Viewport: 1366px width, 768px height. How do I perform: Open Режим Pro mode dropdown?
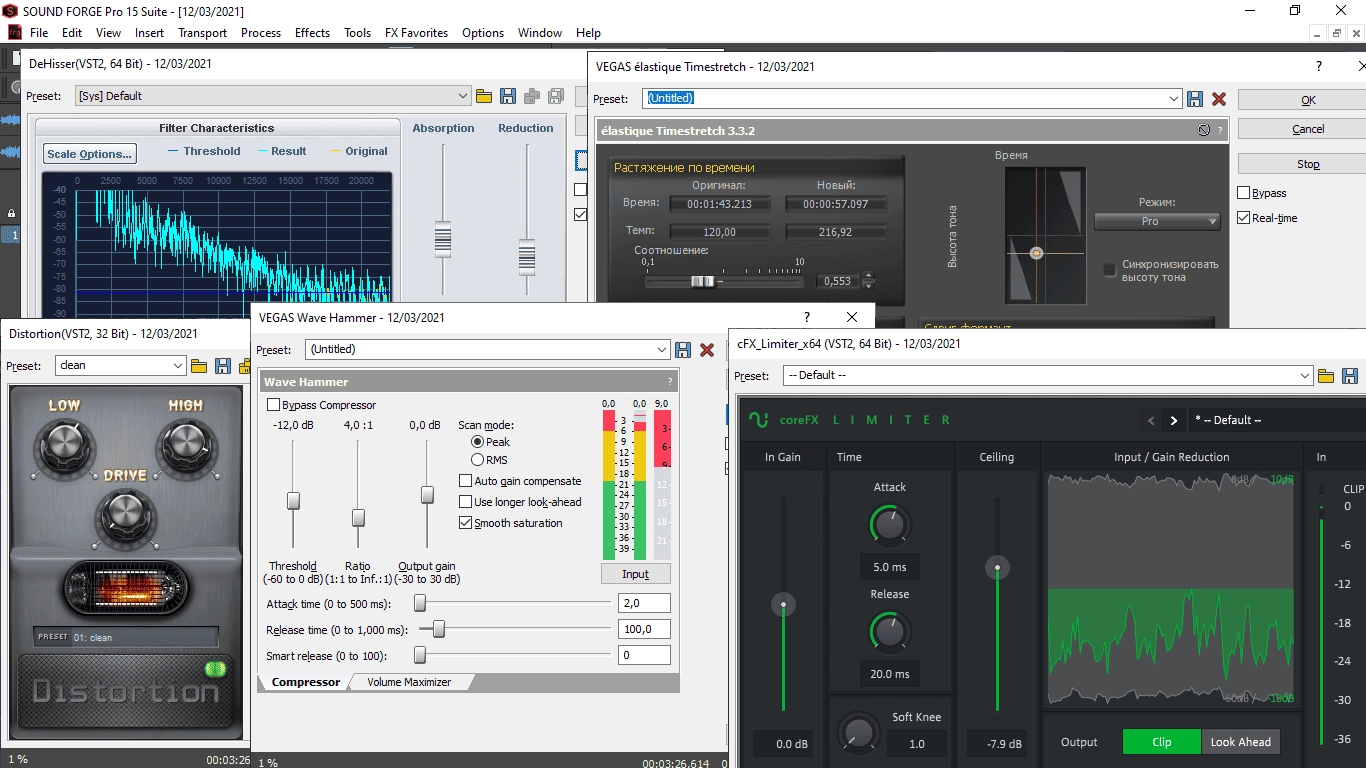[1157, 221]
